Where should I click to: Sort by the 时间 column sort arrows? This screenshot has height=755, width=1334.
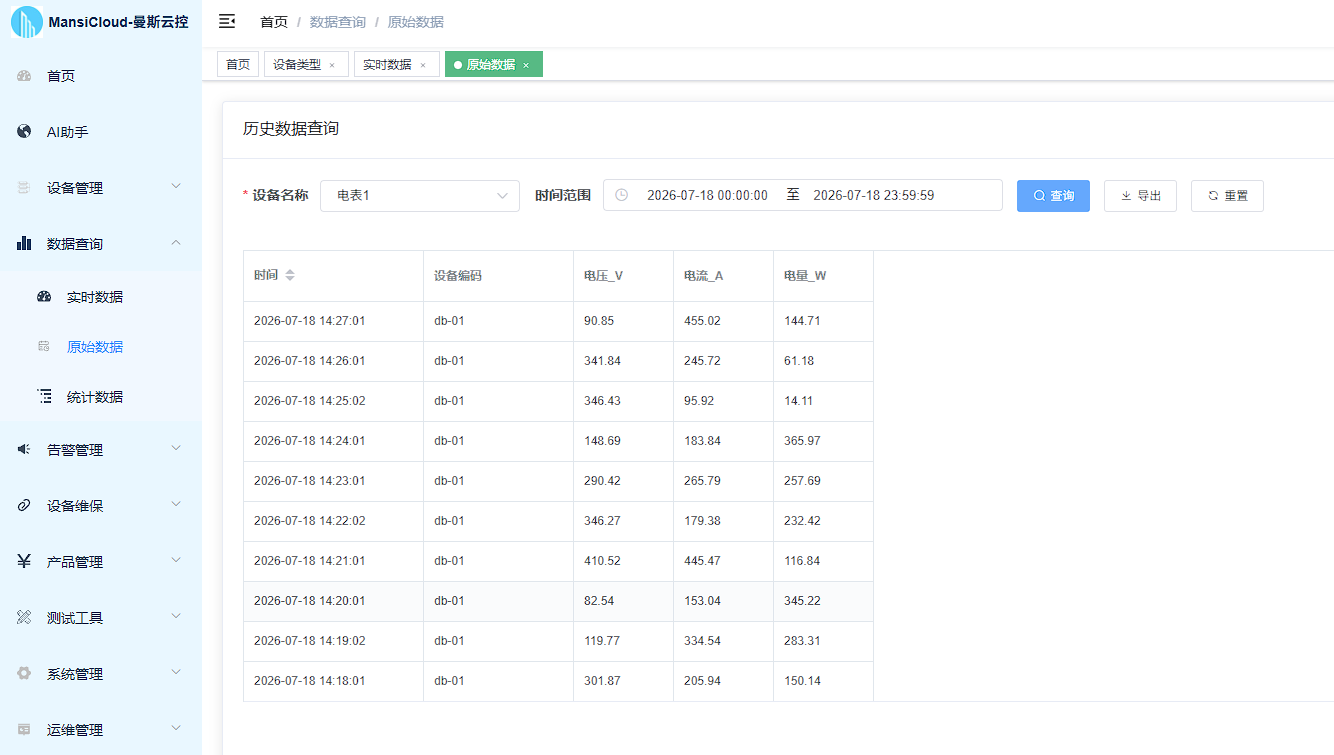290,276
